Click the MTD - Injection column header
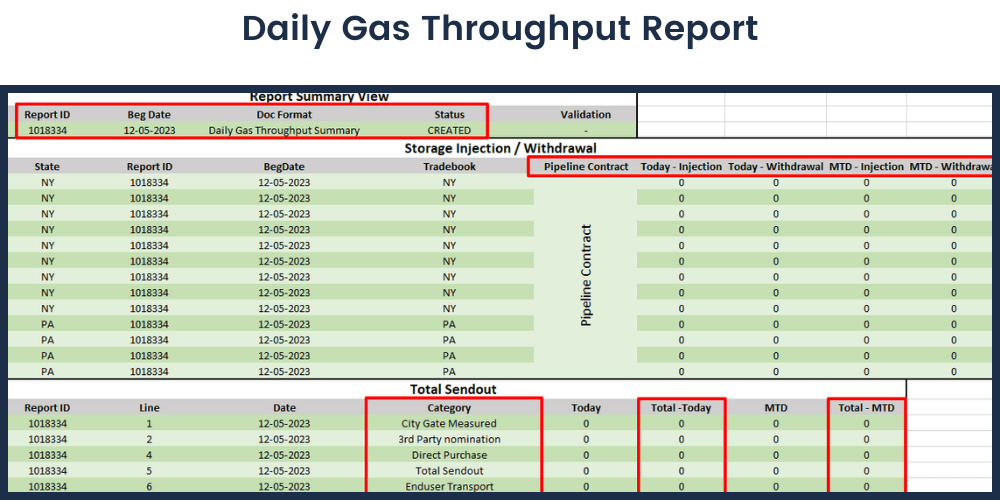 point(866,167)
